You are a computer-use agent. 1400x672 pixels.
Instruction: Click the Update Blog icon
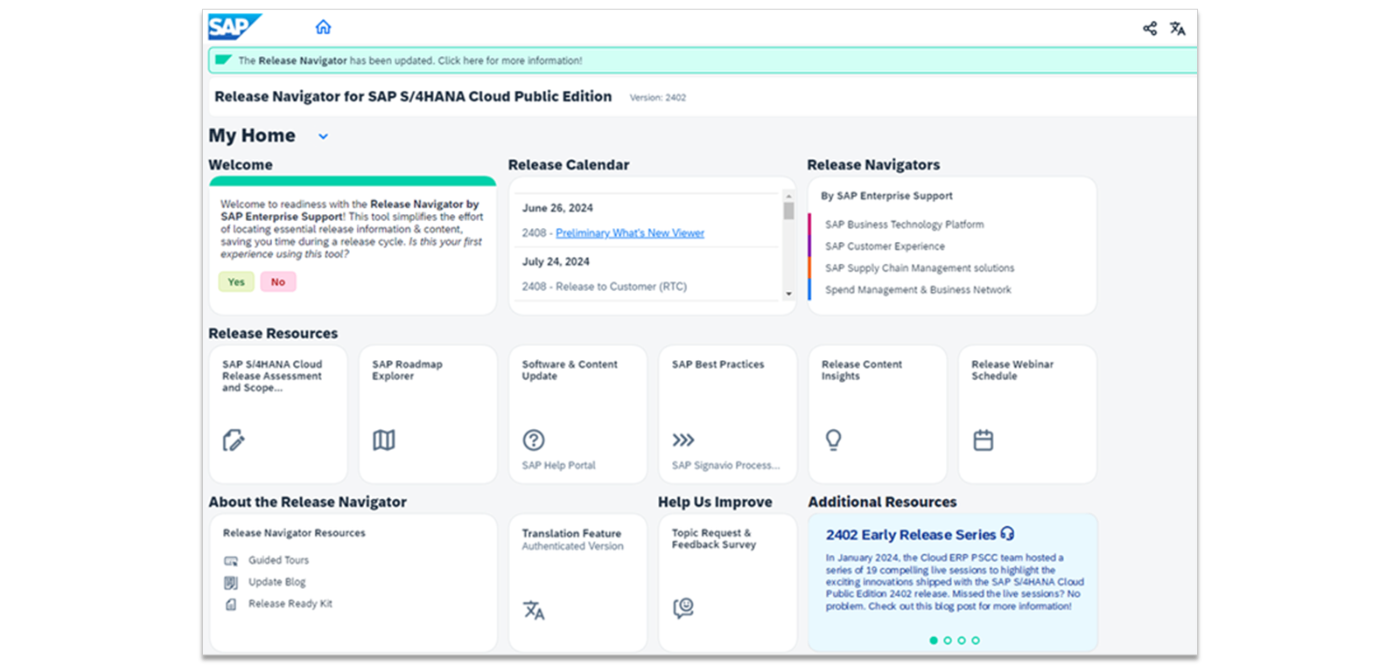pos(231,582)
